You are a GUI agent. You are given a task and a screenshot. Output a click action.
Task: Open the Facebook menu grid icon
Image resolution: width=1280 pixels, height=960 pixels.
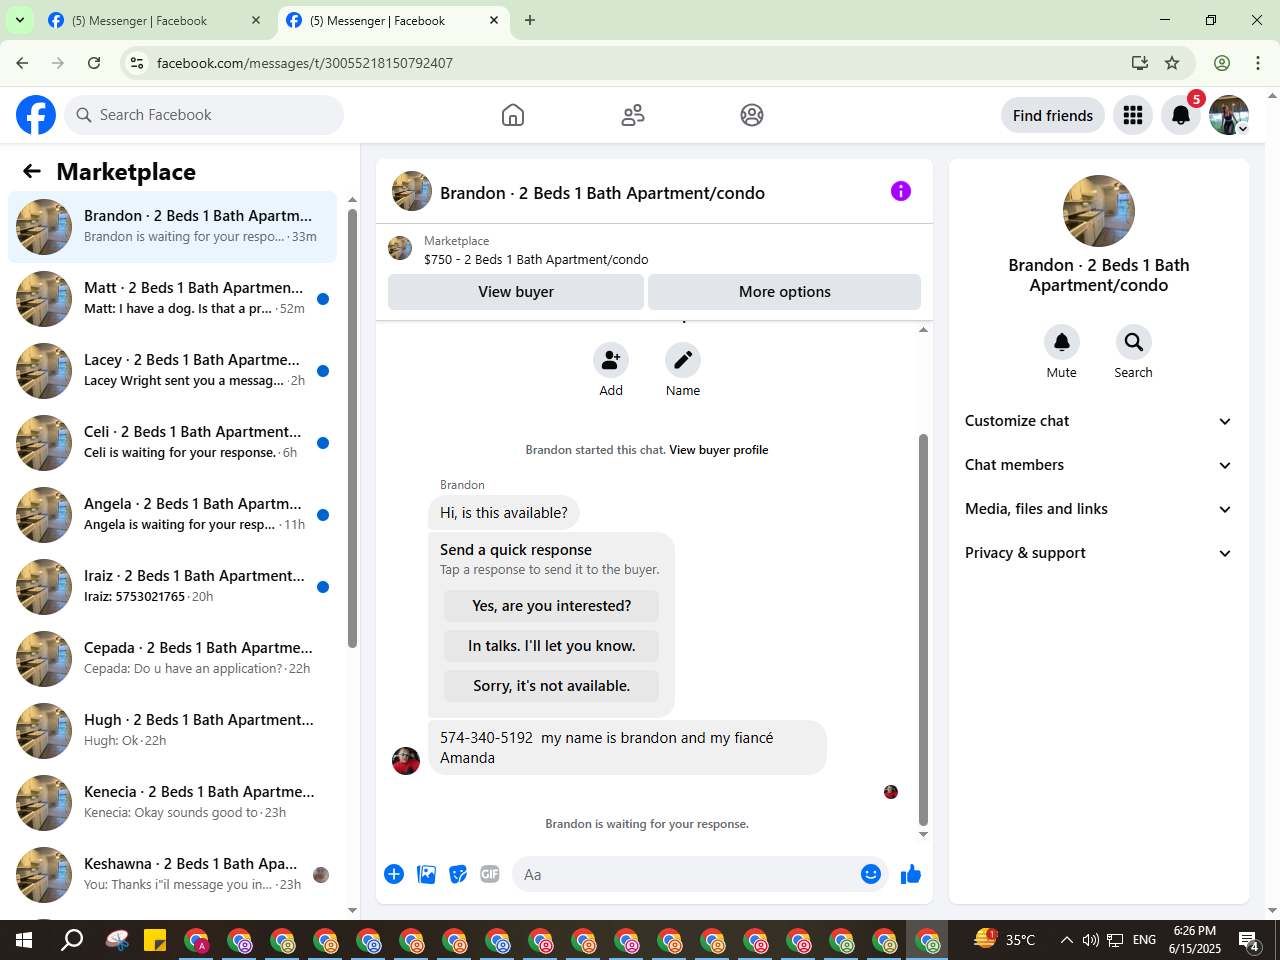click(x=1133, y=115)
